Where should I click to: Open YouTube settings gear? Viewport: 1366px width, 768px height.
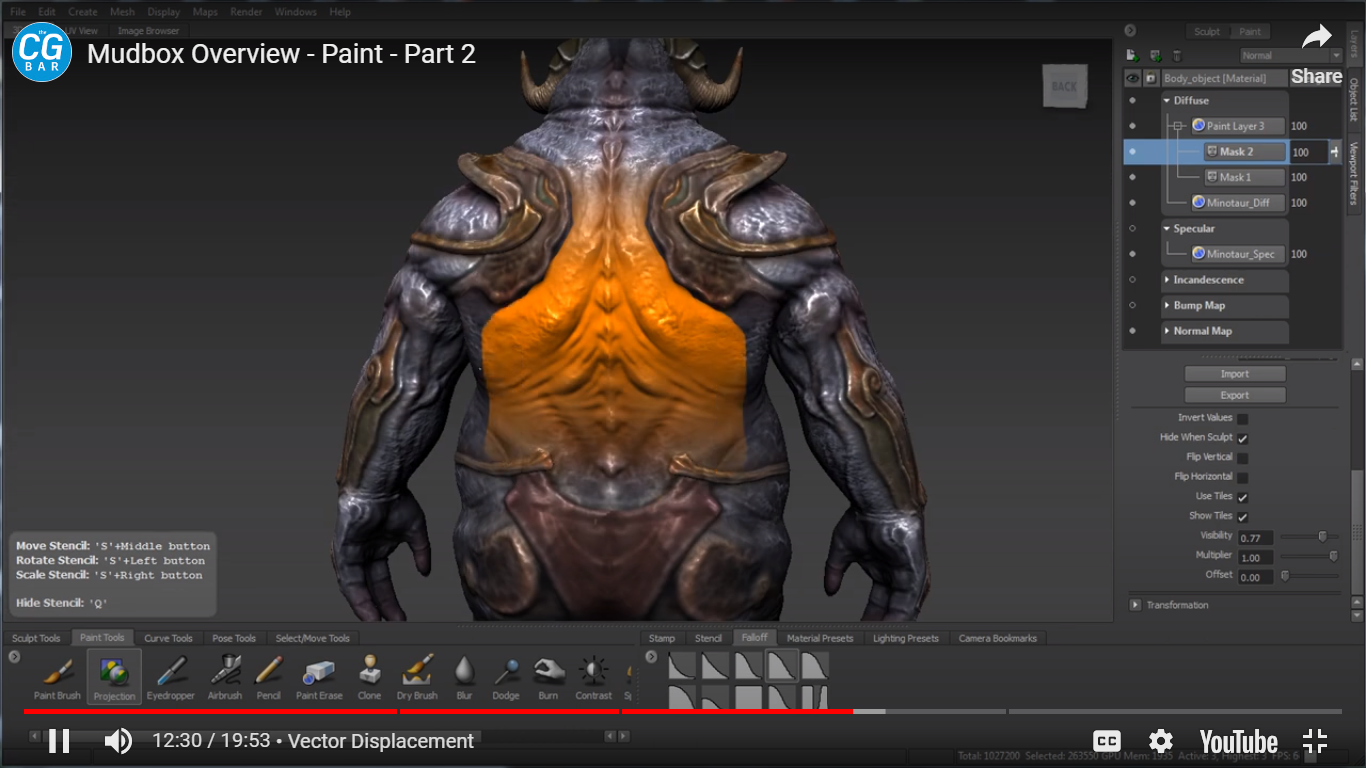coord(1160,741)
